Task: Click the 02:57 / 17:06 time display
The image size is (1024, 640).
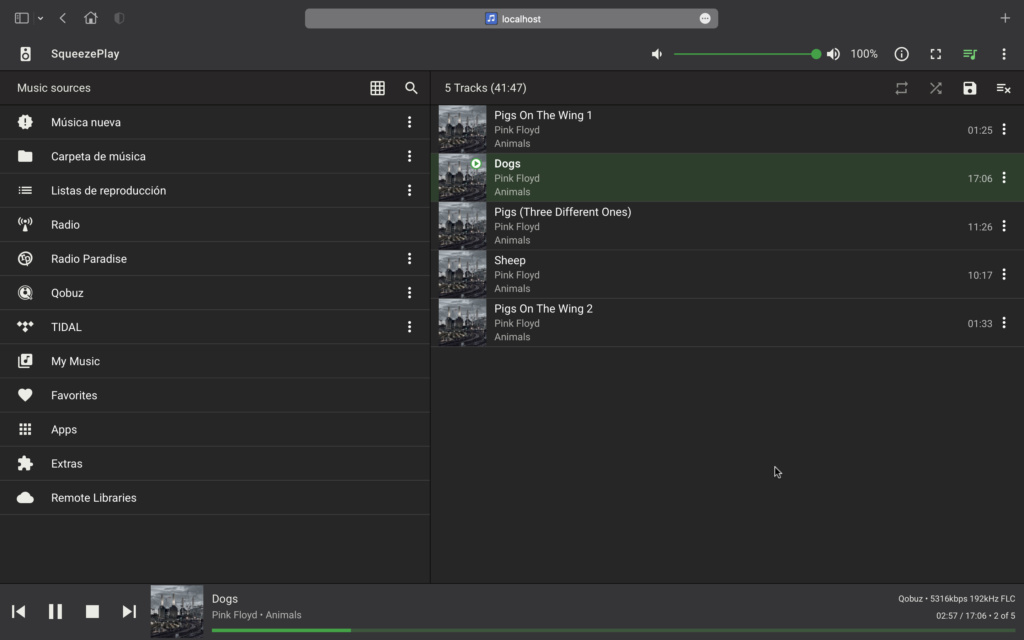Action: point(961,616)
